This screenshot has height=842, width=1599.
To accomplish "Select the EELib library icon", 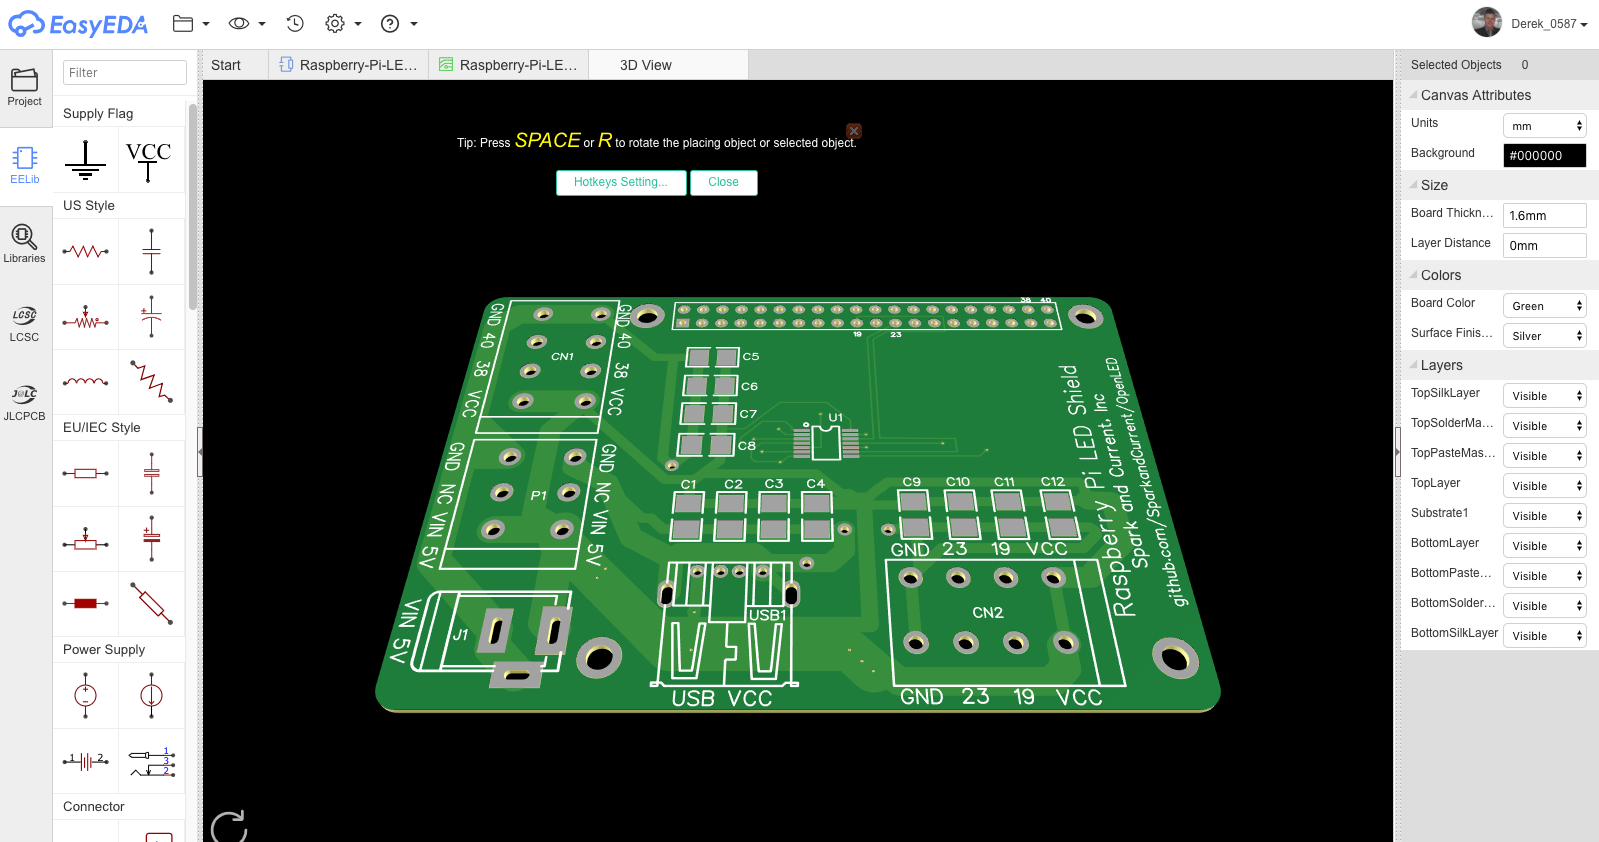I will coord(24,165).
